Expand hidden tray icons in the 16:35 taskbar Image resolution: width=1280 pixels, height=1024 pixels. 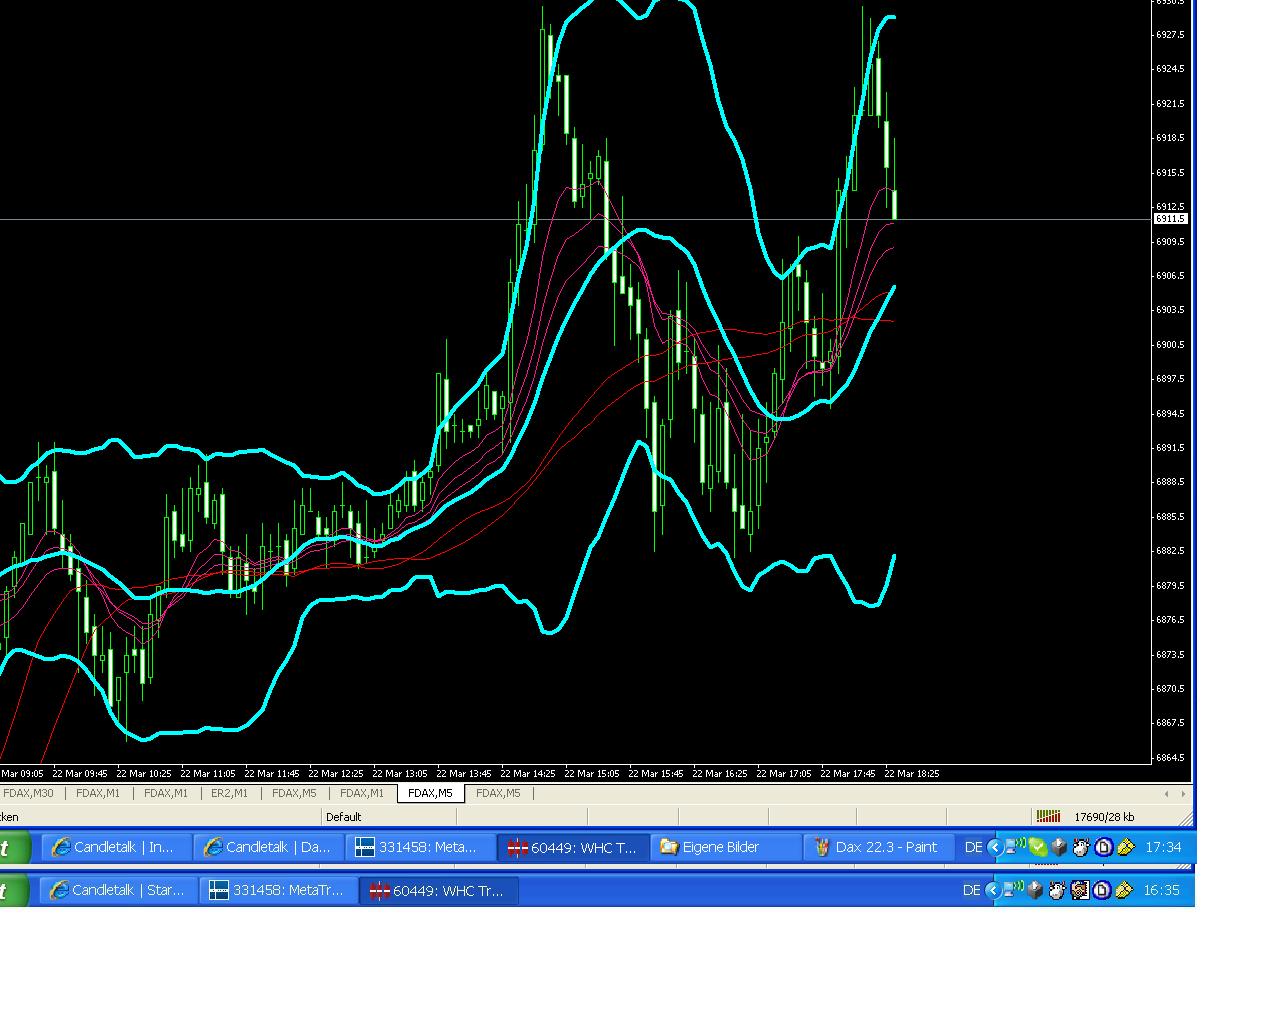(992, 890)
